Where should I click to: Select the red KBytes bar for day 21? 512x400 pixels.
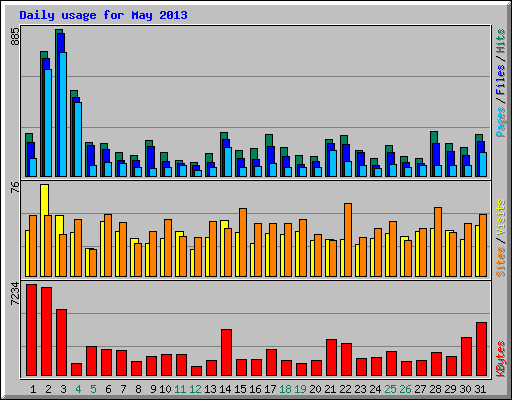(332, 358)
